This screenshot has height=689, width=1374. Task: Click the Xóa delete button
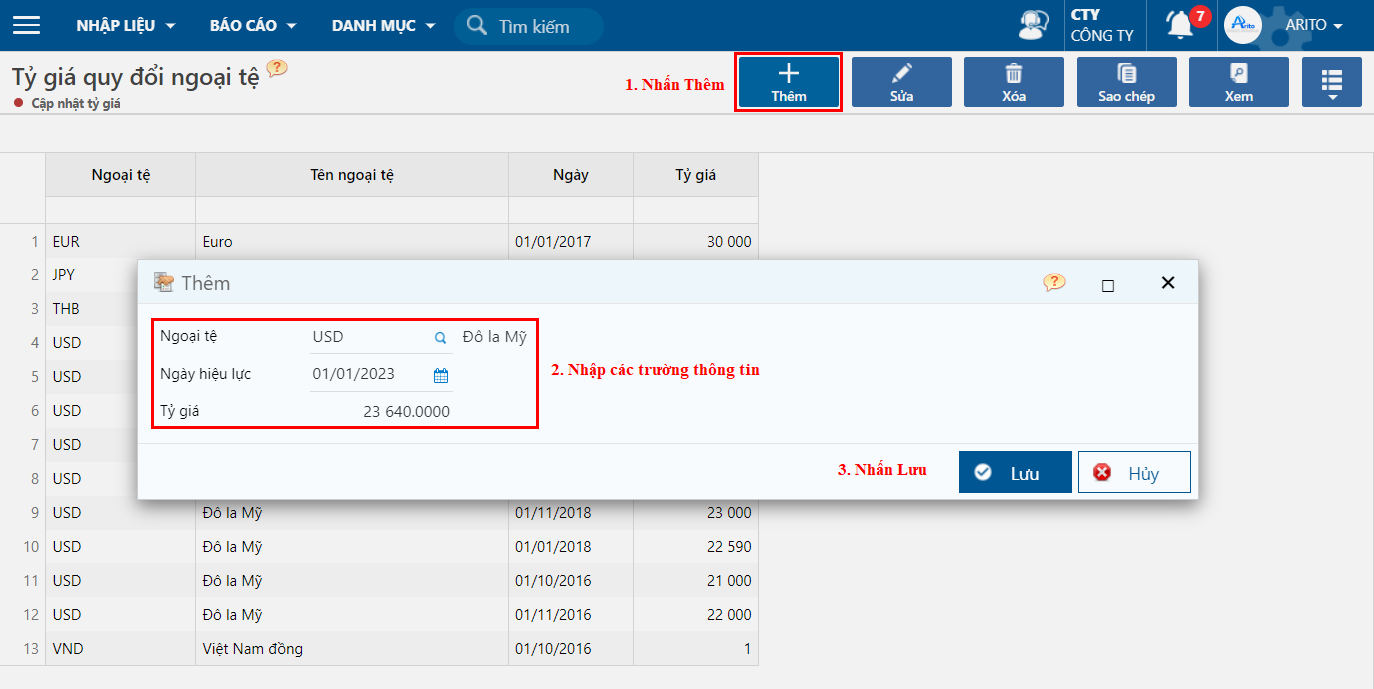pyautogui.click(x=1013, y=82)
